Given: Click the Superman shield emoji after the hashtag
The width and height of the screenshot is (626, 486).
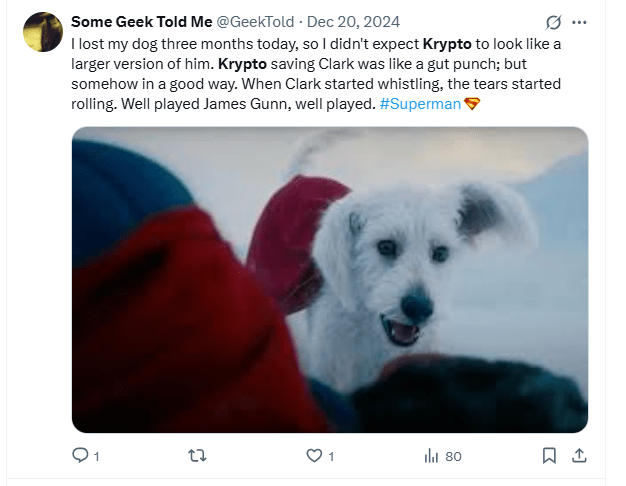Looking at the screenshot, I should 473,105.
